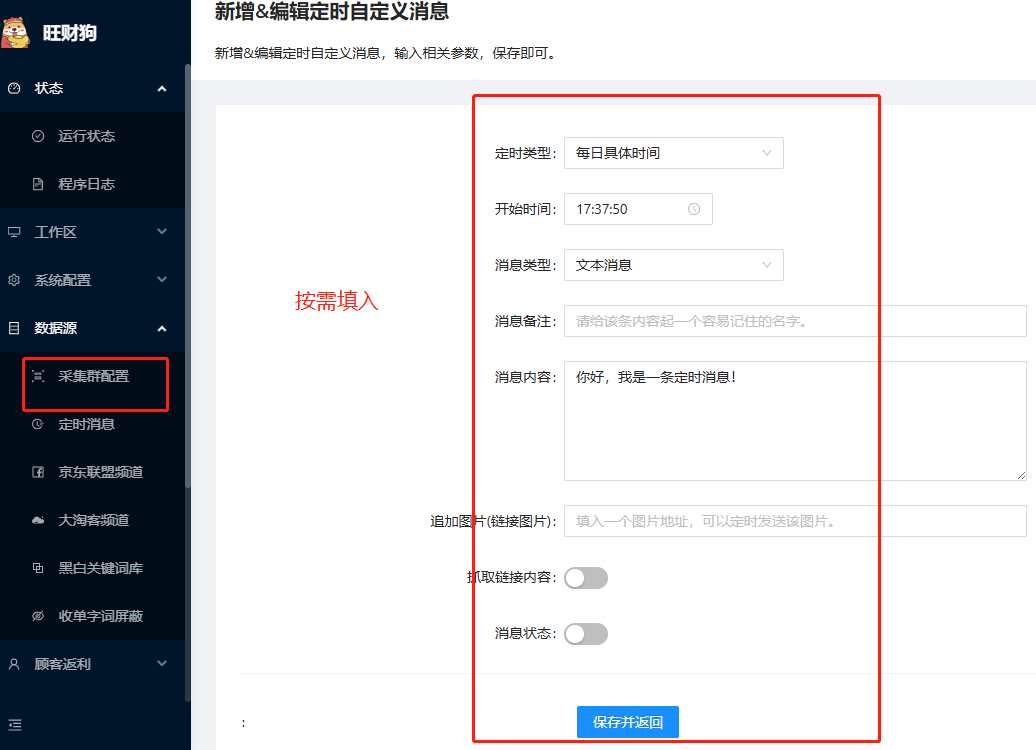This screenshot has width=1036, height=750.
Task: Enable the 消息状态 switch
Action: point(586,633)
